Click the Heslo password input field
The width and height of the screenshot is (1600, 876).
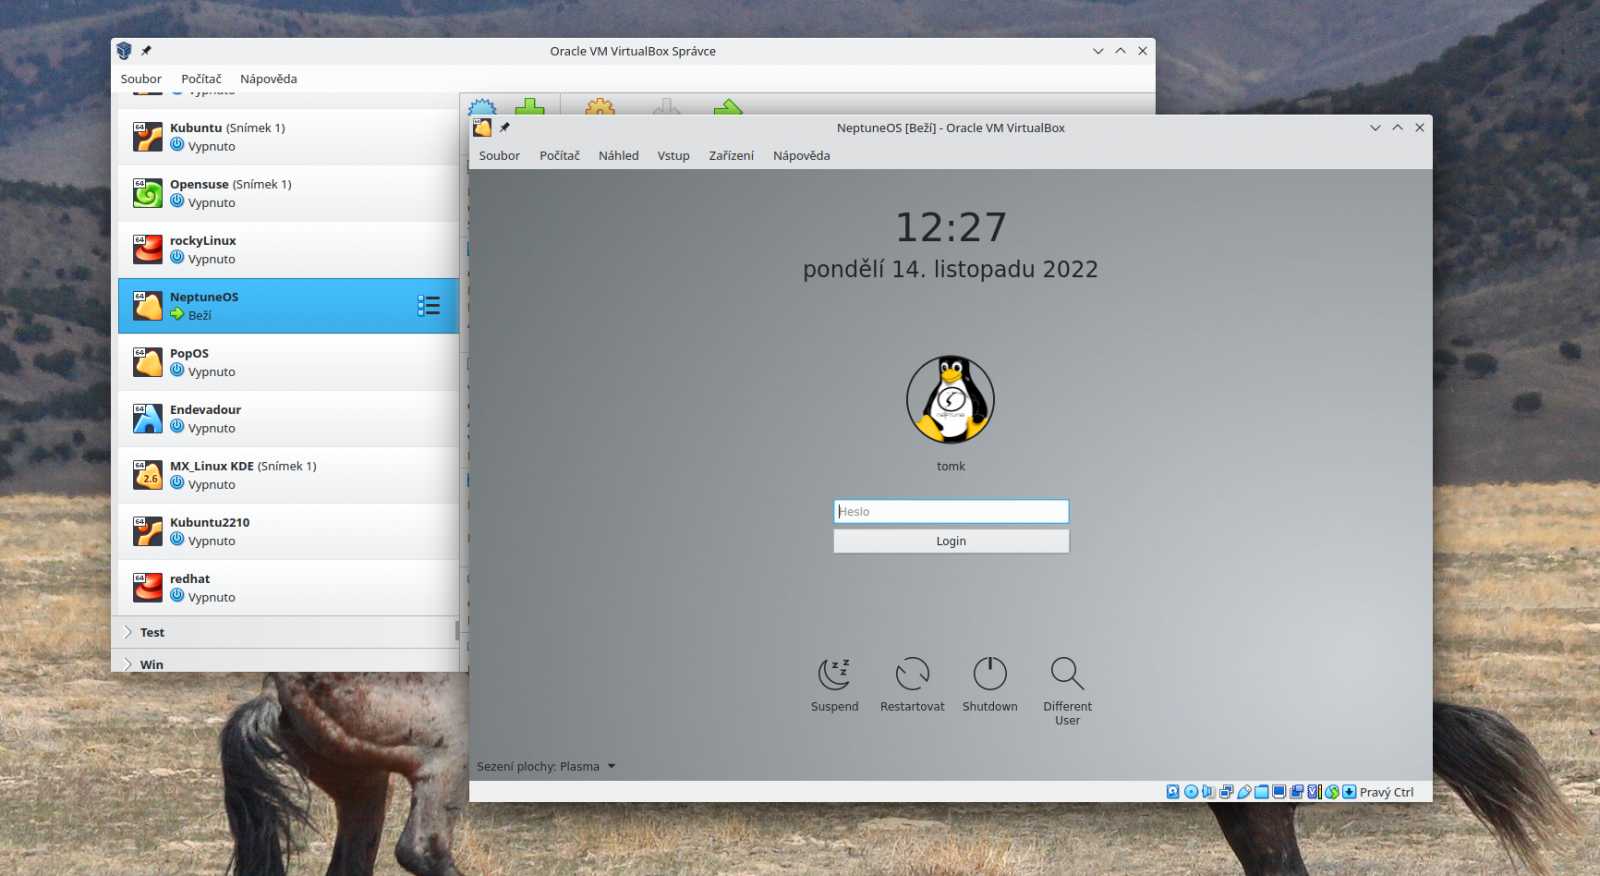click(951, 511)
